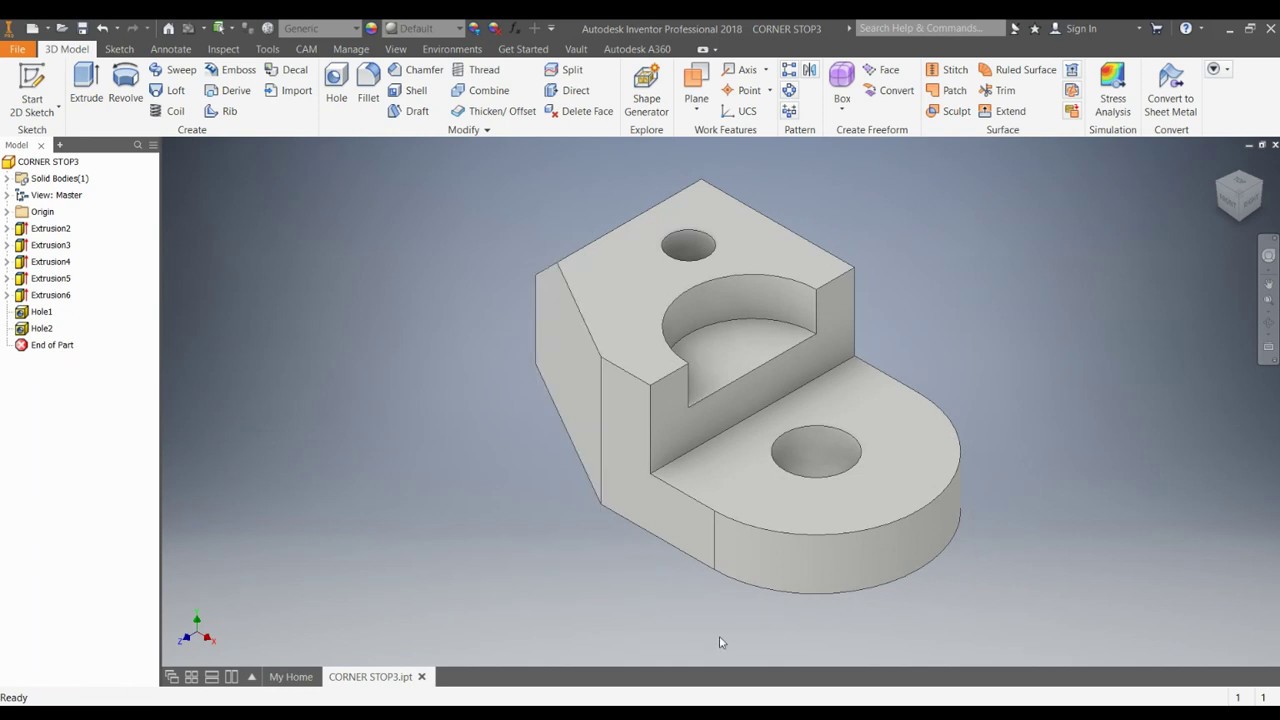Viewport: 1280px width, 720px height.
Task: Close the CORNER STOP3.ipt tab
Action: pyautogui.click(x=422, y=677)
